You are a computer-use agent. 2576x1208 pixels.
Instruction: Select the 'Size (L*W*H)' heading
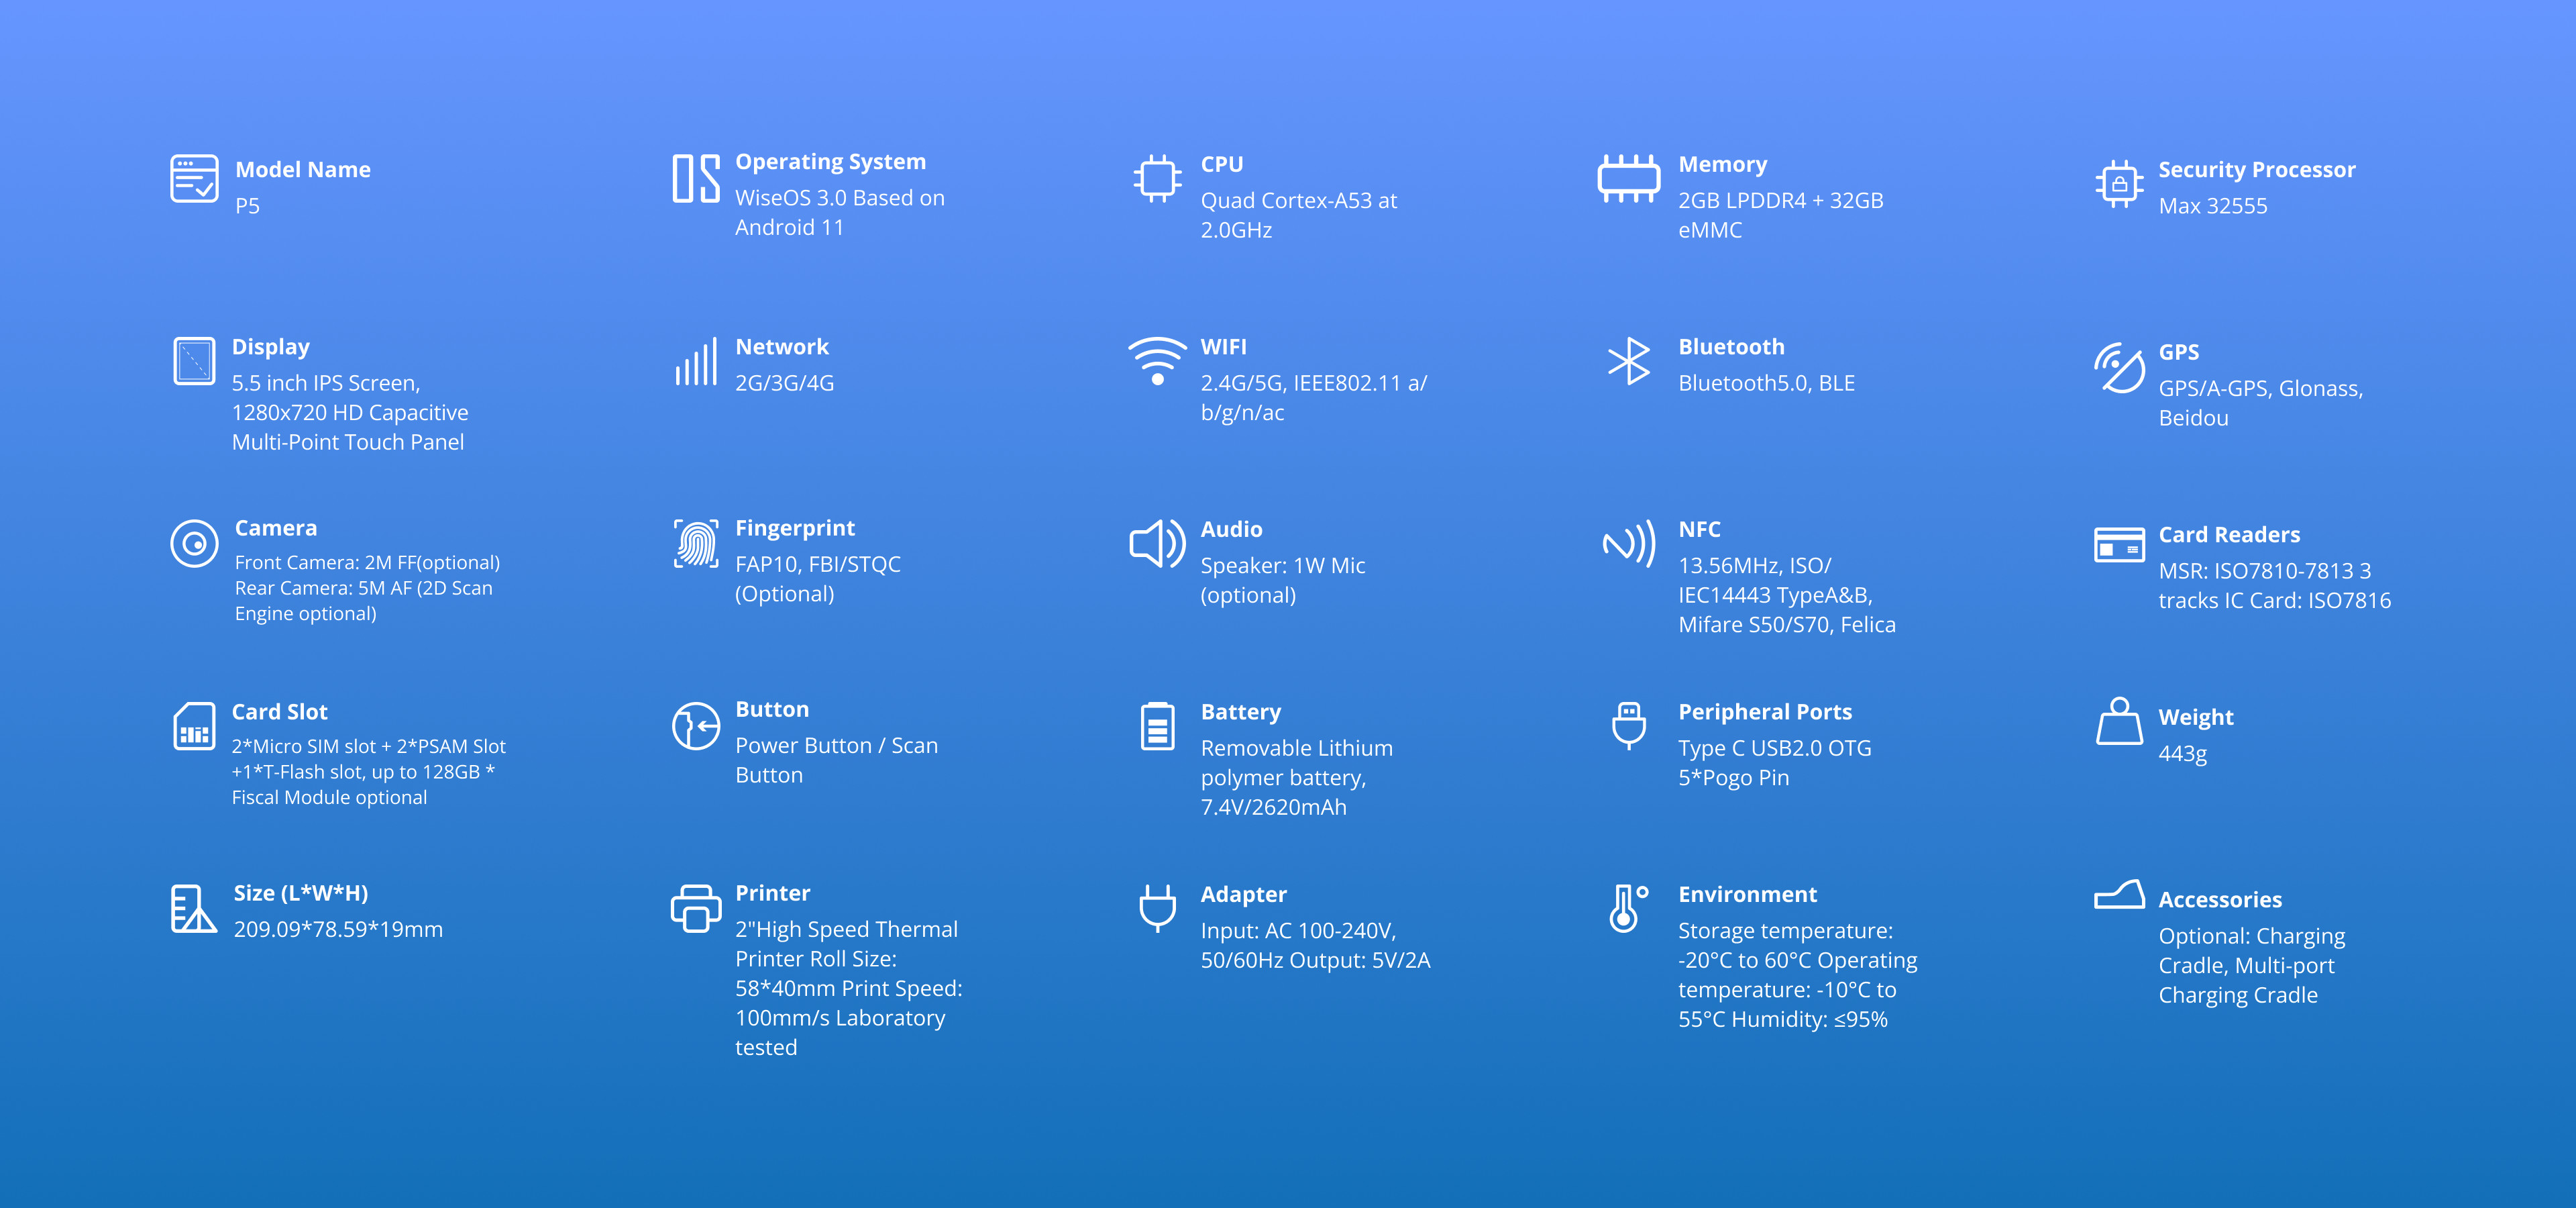pyautogui.click(x=300, y=893)
